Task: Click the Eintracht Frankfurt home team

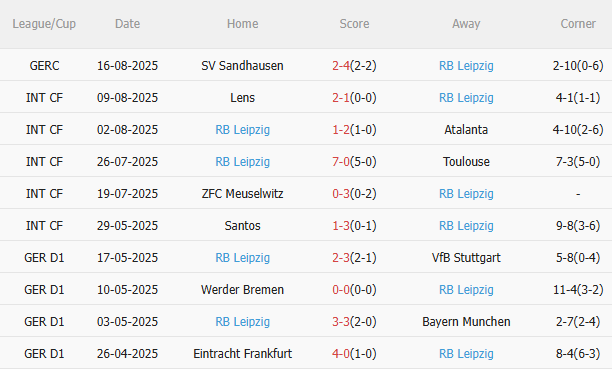Action: [242, 354]
